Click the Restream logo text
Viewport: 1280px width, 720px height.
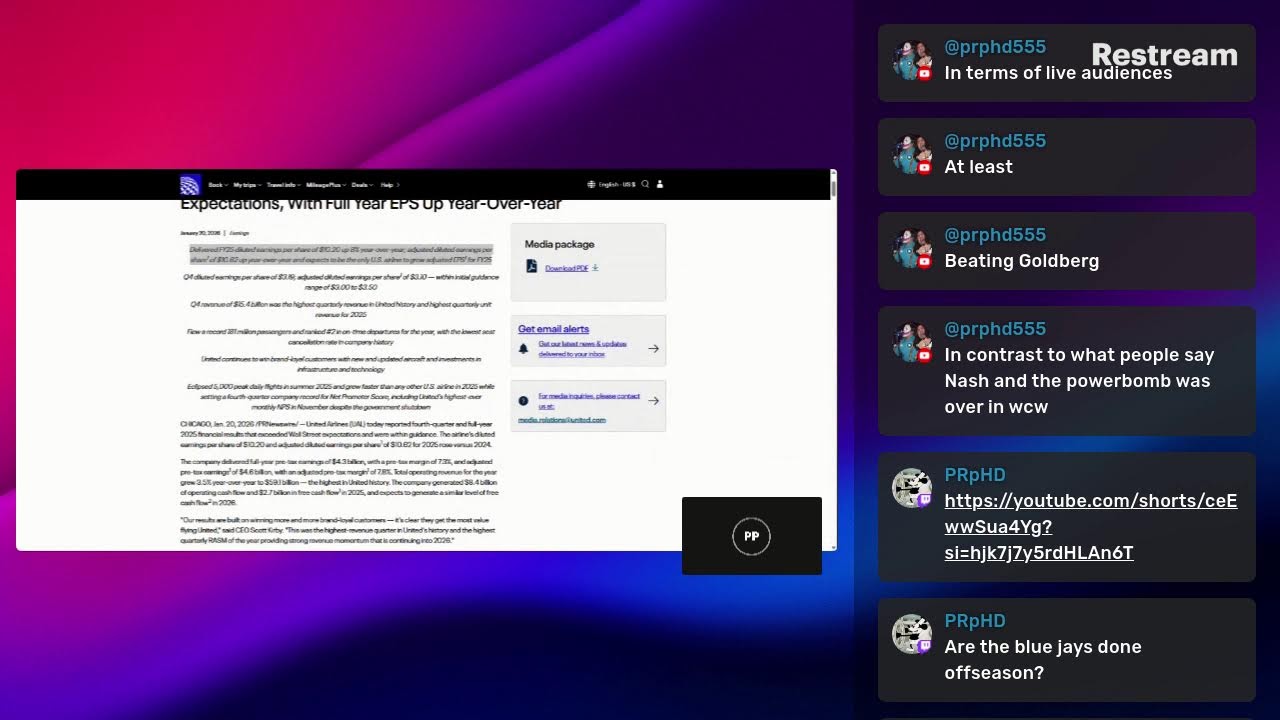[1164, 55]
